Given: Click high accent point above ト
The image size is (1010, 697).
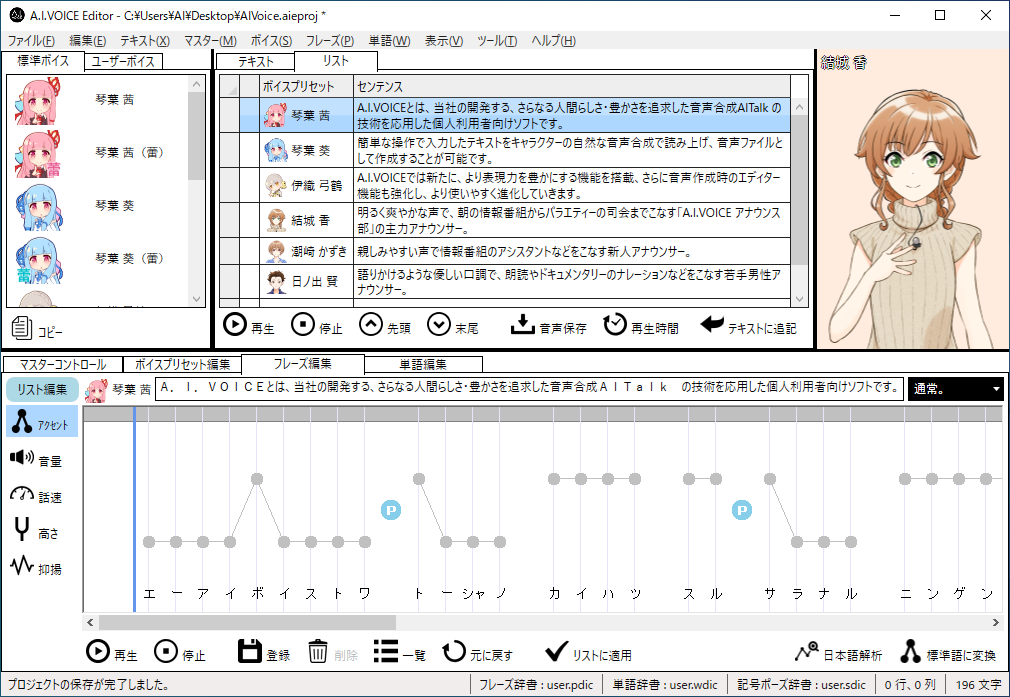Looking at the screenshot, I should [419, 479].
